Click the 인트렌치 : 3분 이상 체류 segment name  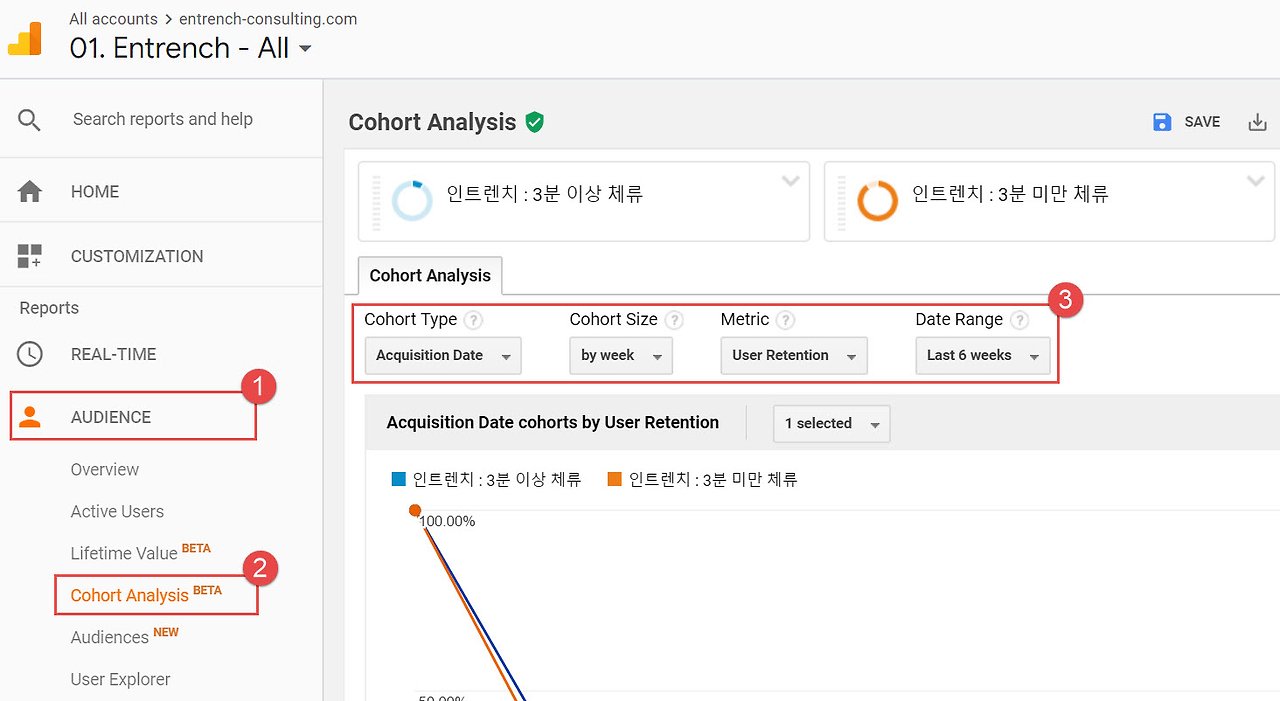pyautogui.click(x=545, y=194)
